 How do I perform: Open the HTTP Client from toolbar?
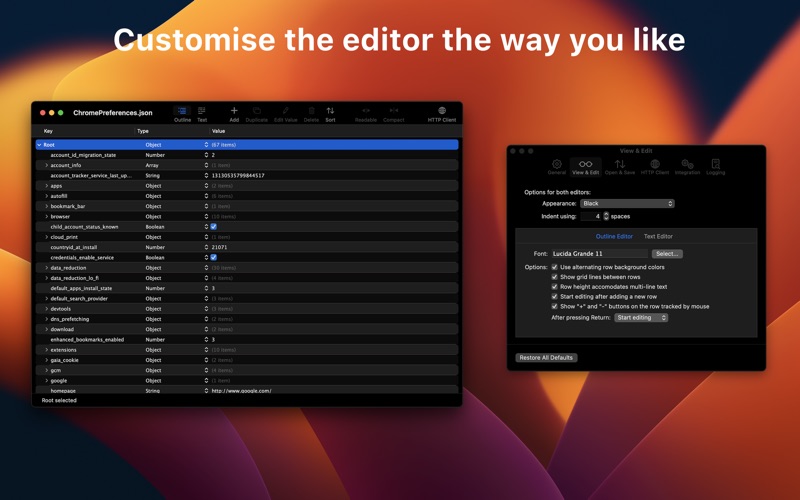tap(442, 114)
